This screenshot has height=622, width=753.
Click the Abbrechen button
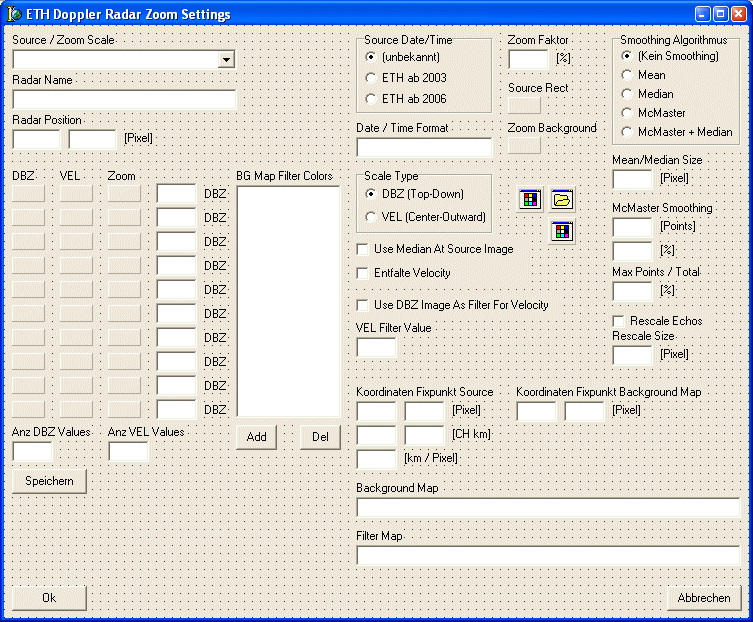[704, 598]
